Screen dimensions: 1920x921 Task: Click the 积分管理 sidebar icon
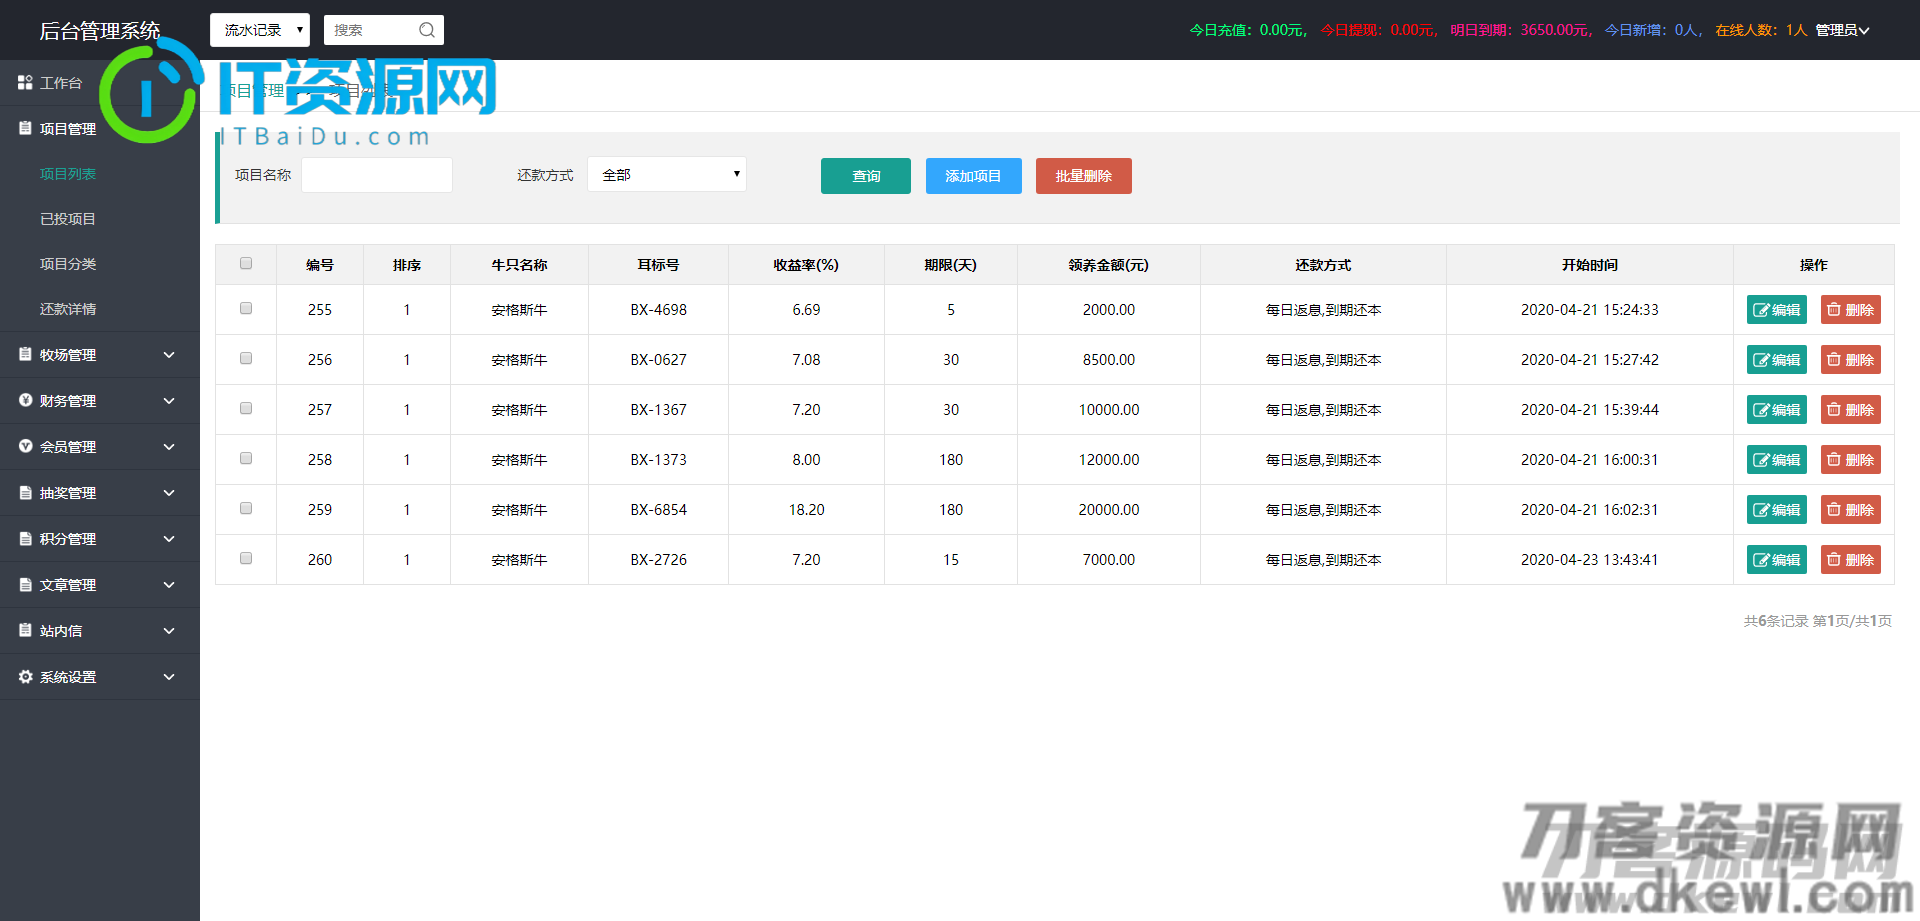(26, 538)
